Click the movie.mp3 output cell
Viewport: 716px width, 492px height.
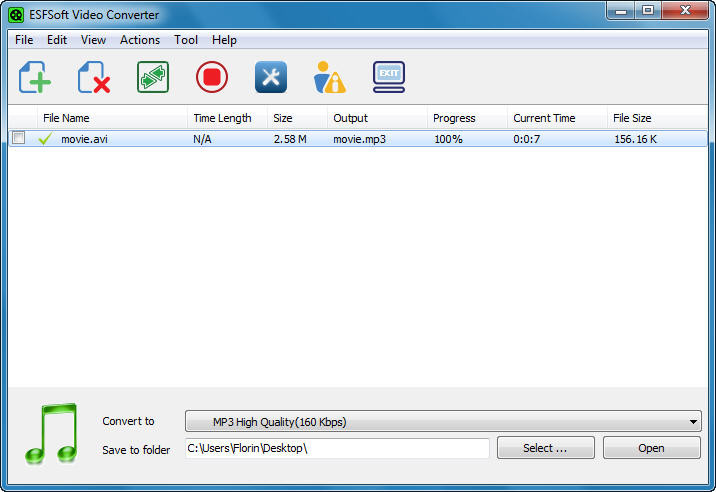pos(359,139)
